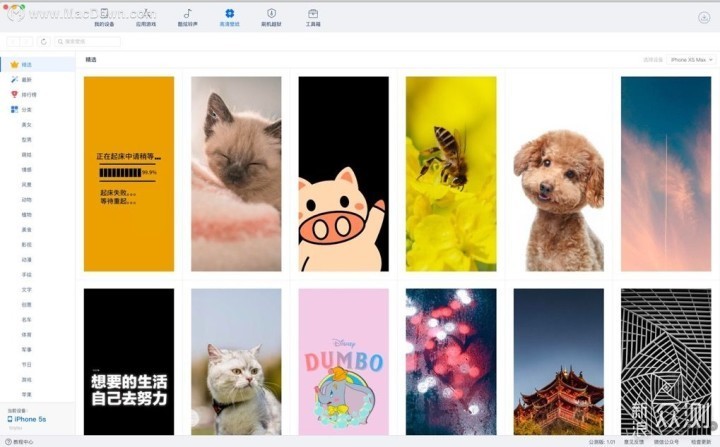Click the iPhone 5s current device label
The width and height of the screenshot is (720, 447).
(30, 419)
